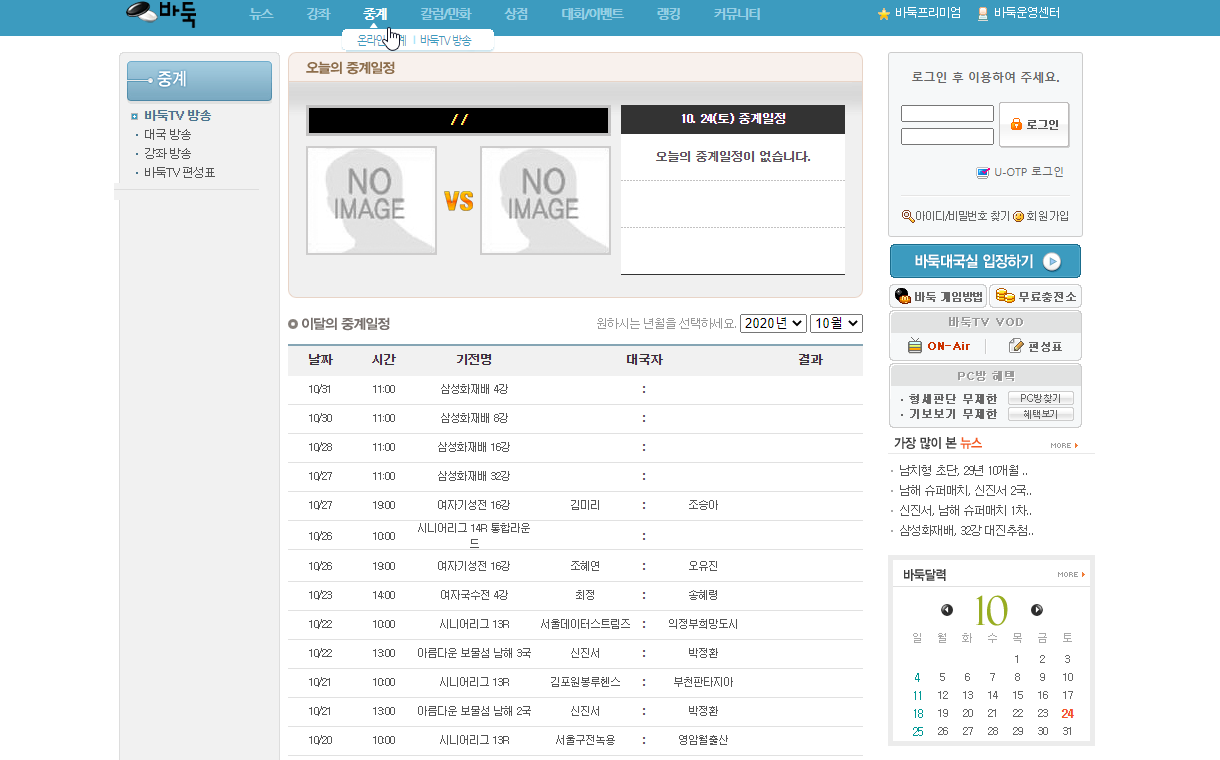Click the U-OTP 로그인 monitor icon
Viewport: 1220px width, 760px height.
click(983, 172)
